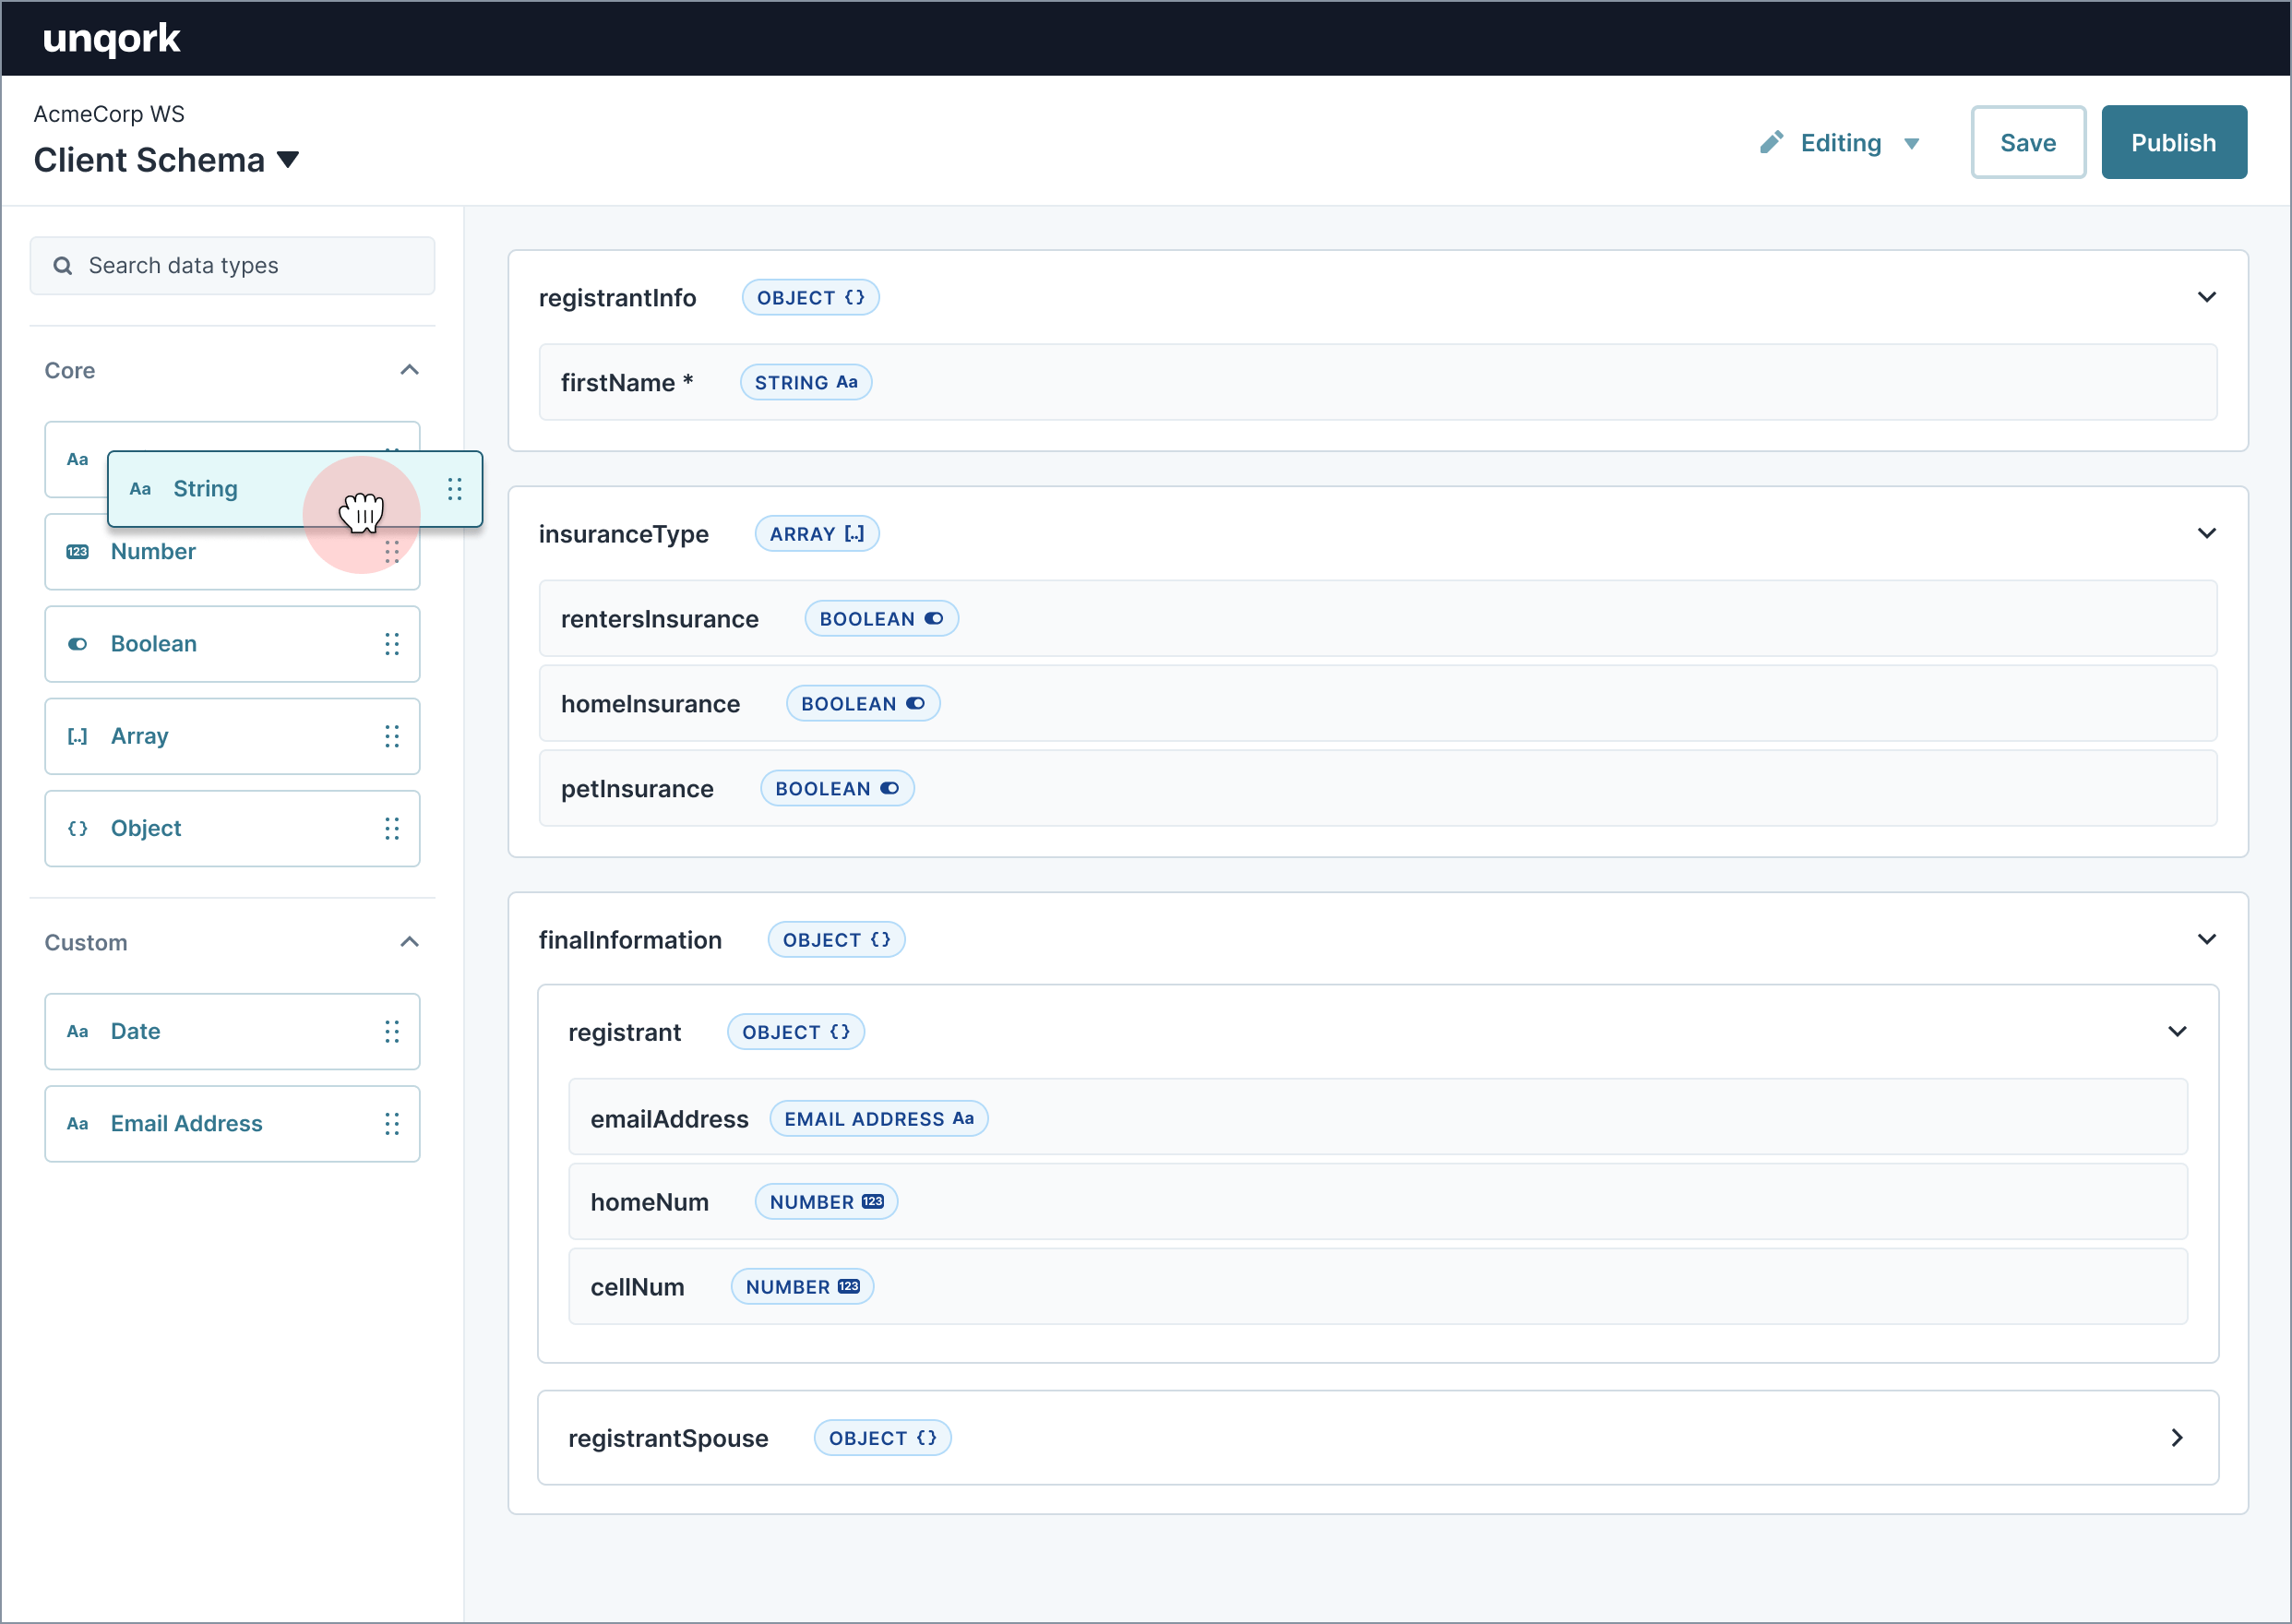Click the AcmeCorp WS workspace label
2292x1624 pixels.
pos(113,113)
